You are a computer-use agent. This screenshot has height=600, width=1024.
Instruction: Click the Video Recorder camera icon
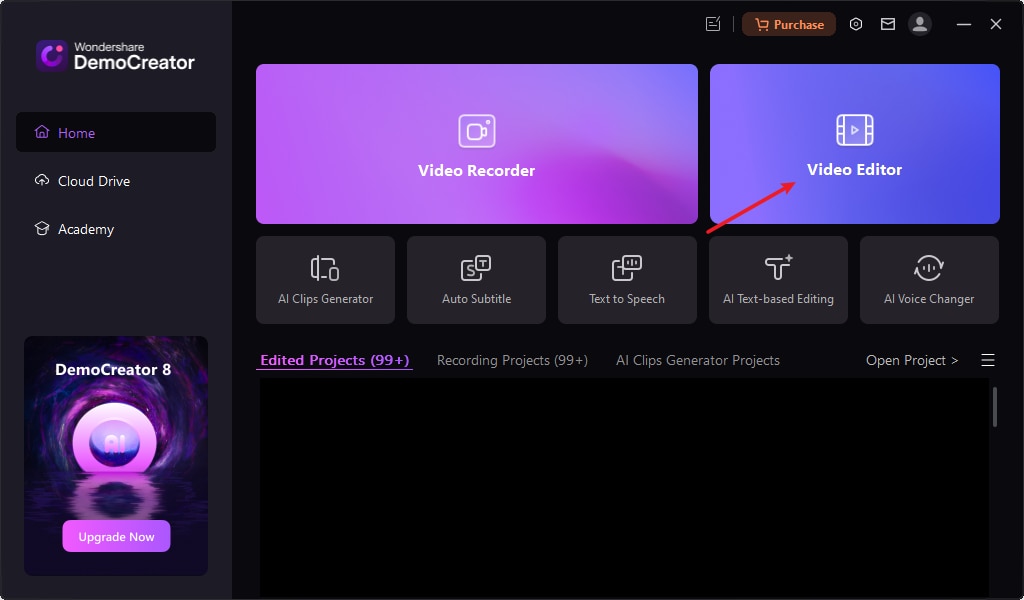477,131
